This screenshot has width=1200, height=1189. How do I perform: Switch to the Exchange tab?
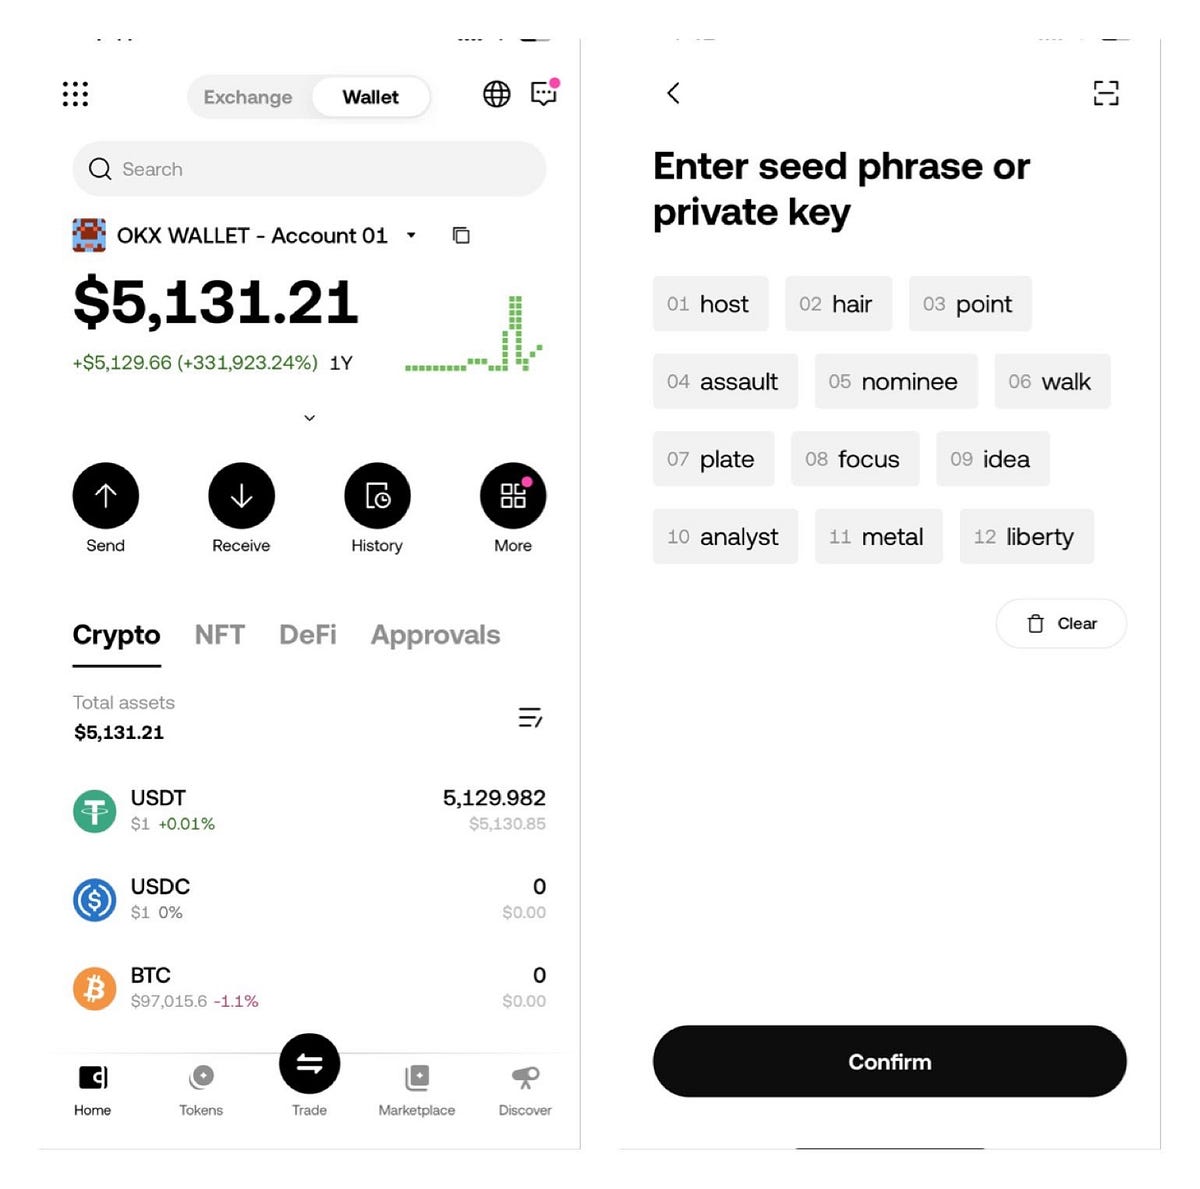tap(247, 97)
